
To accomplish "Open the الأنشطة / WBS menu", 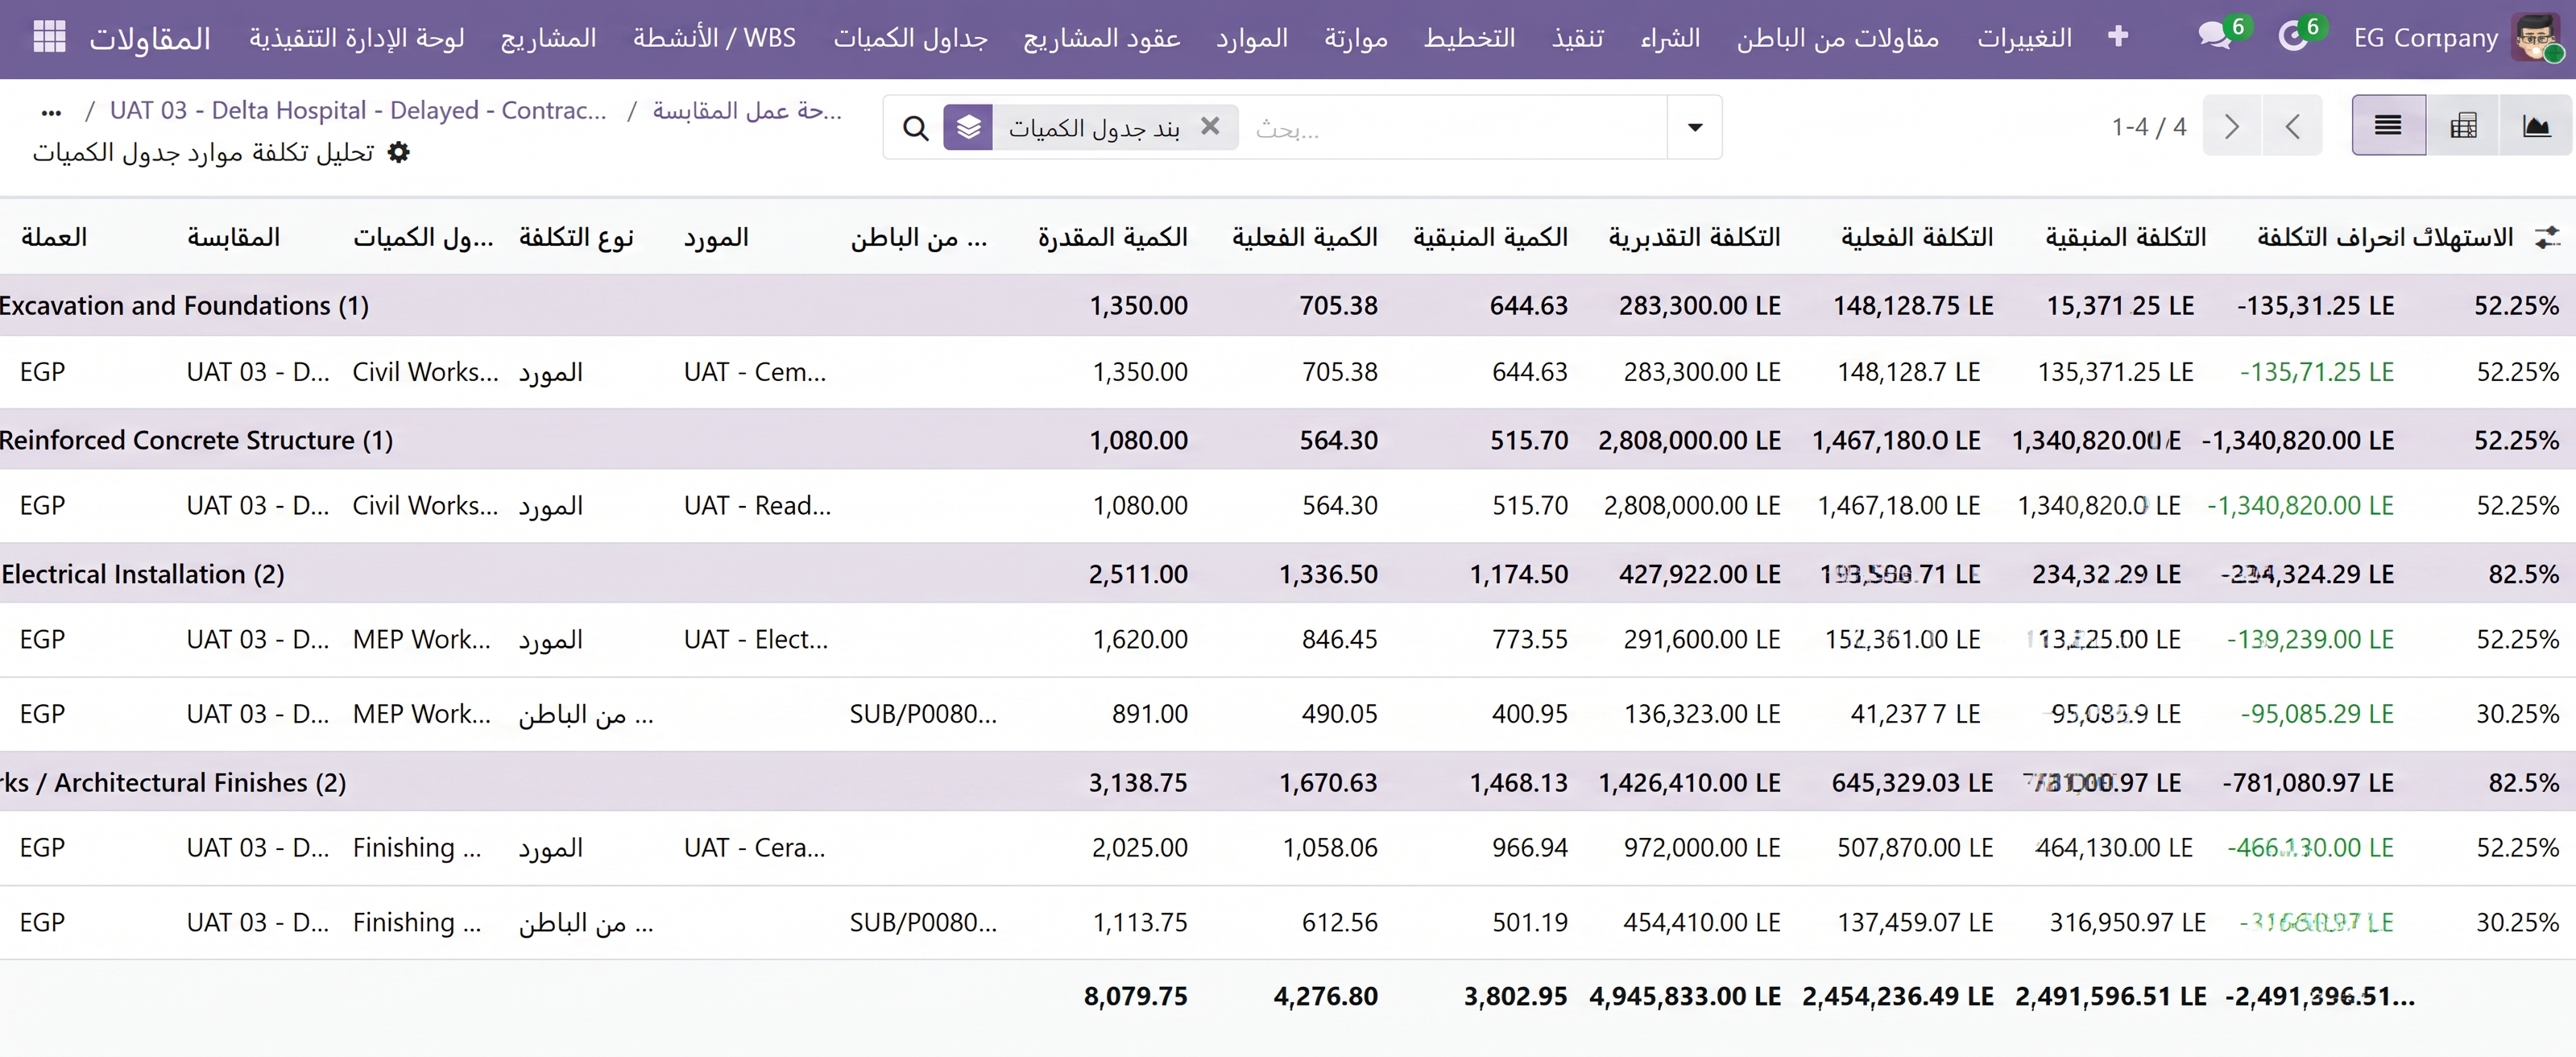I will (x=714, y=38).
